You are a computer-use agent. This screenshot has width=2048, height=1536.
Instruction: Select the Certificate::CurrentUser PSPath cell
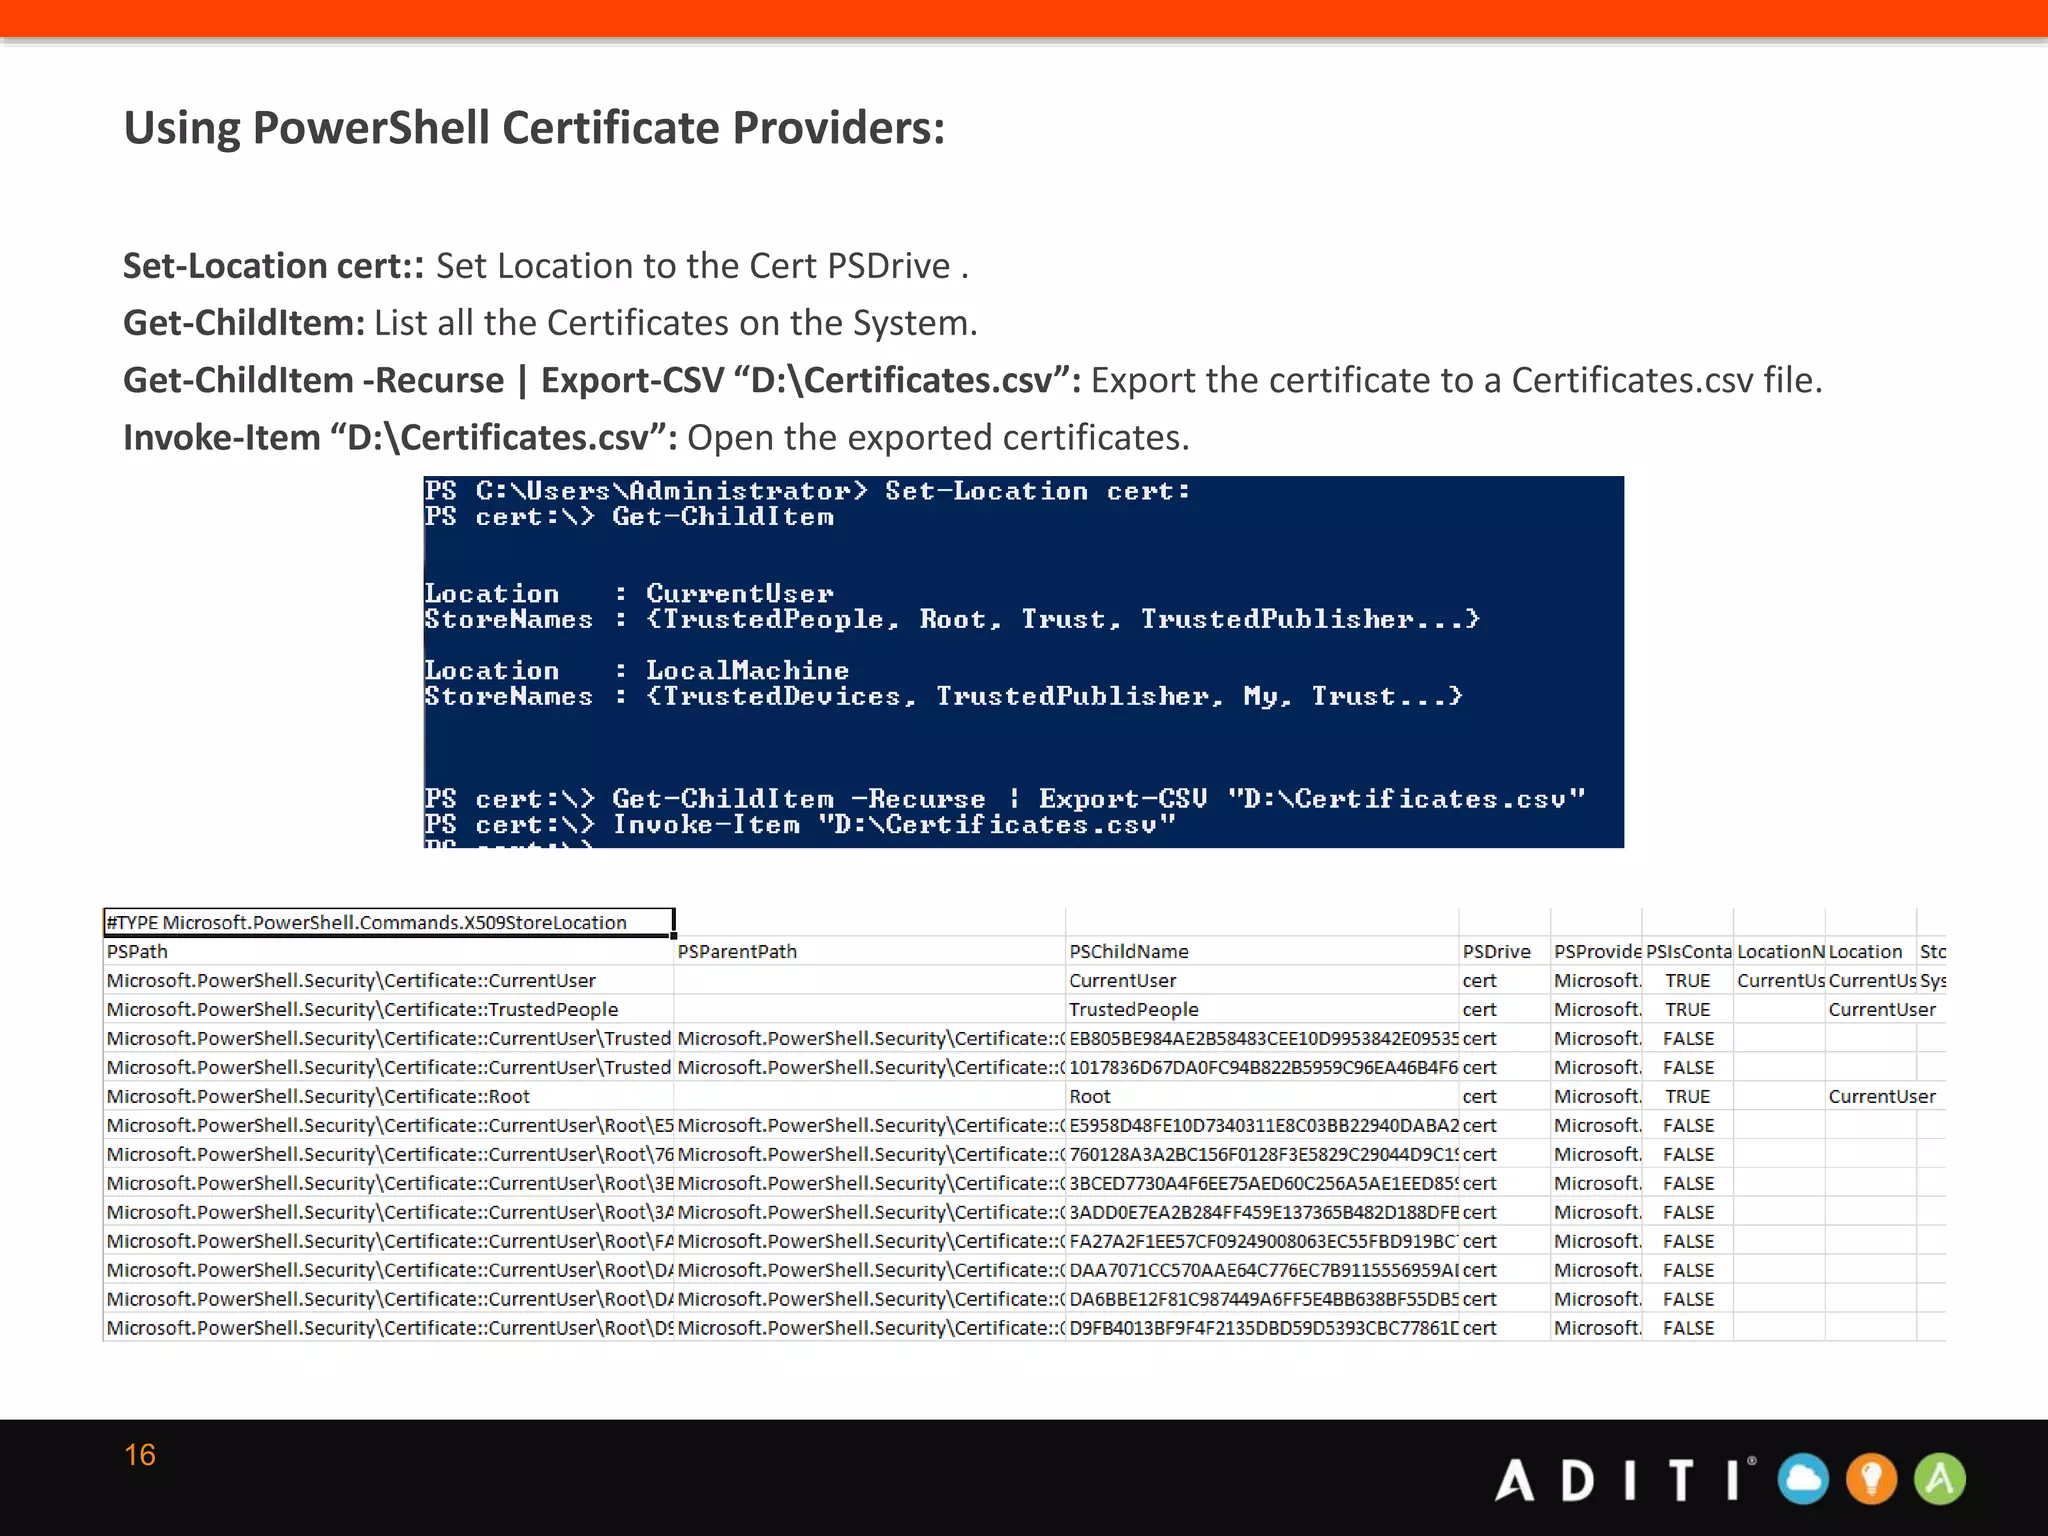point(389,980)
